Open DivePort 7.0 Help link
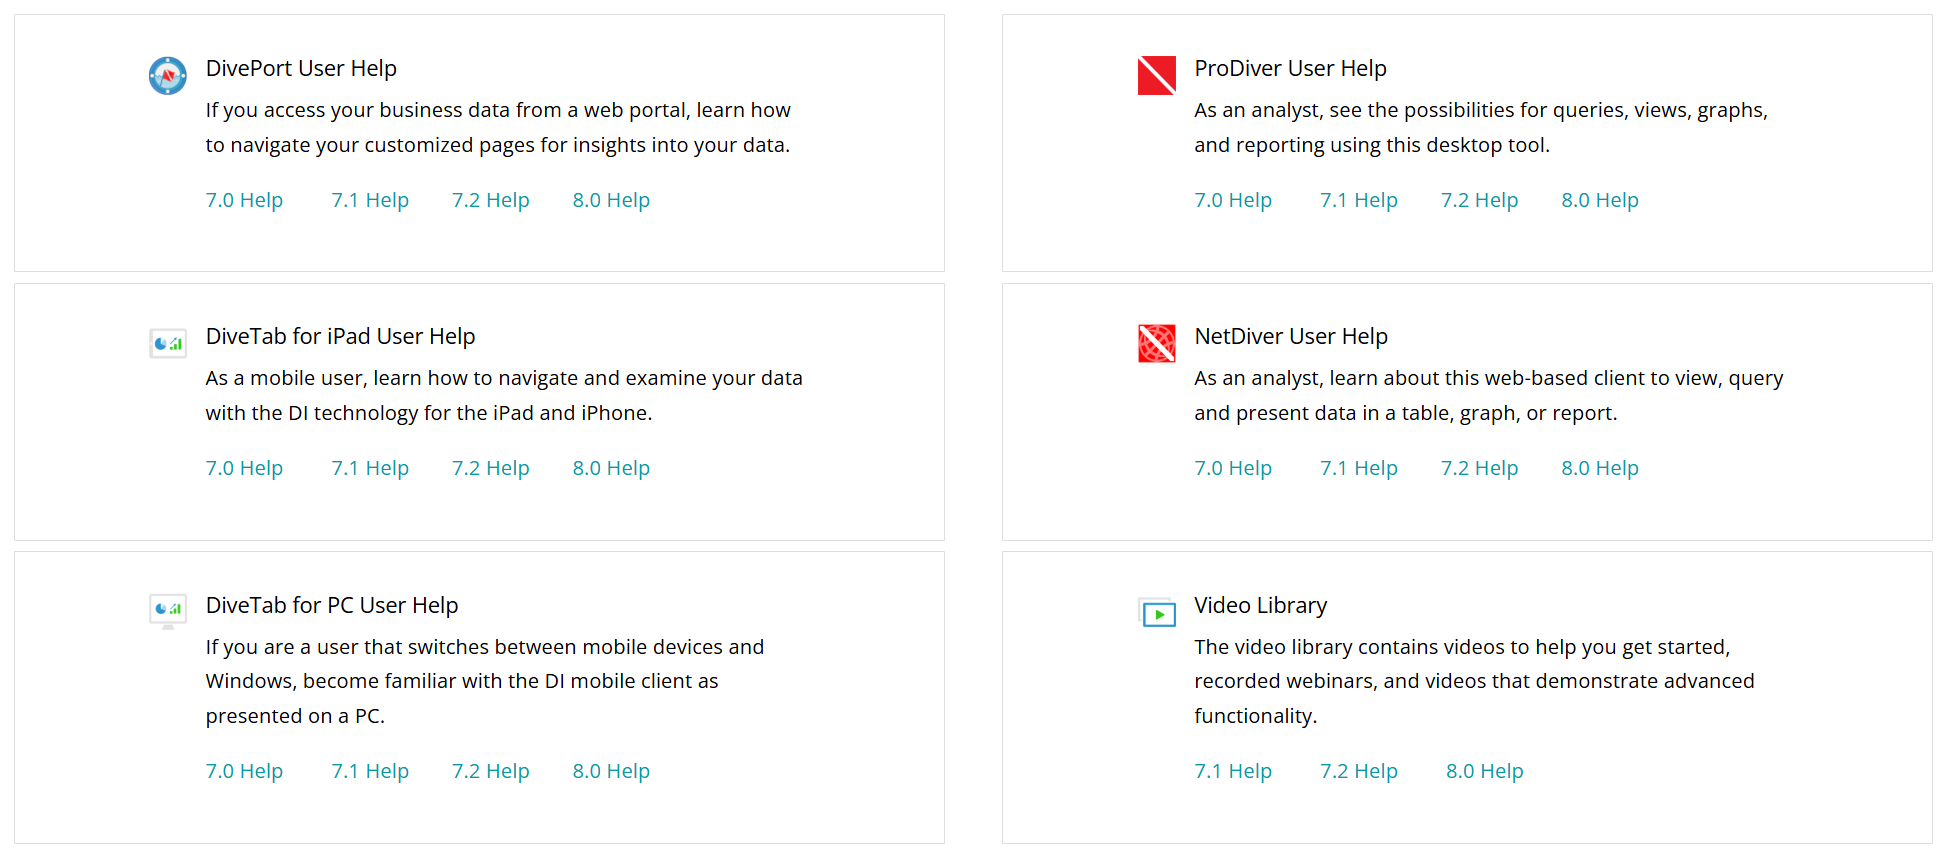This screenshot has height=852, width=1946. (244, 200)
